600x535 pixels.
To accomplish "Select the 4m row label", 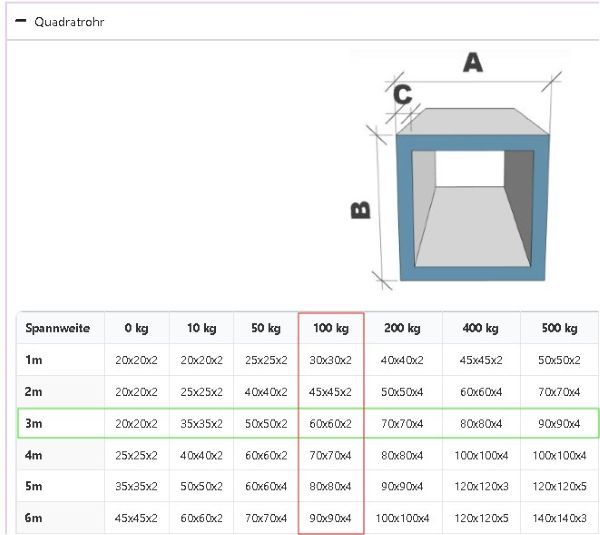I will tap(34, 455).
